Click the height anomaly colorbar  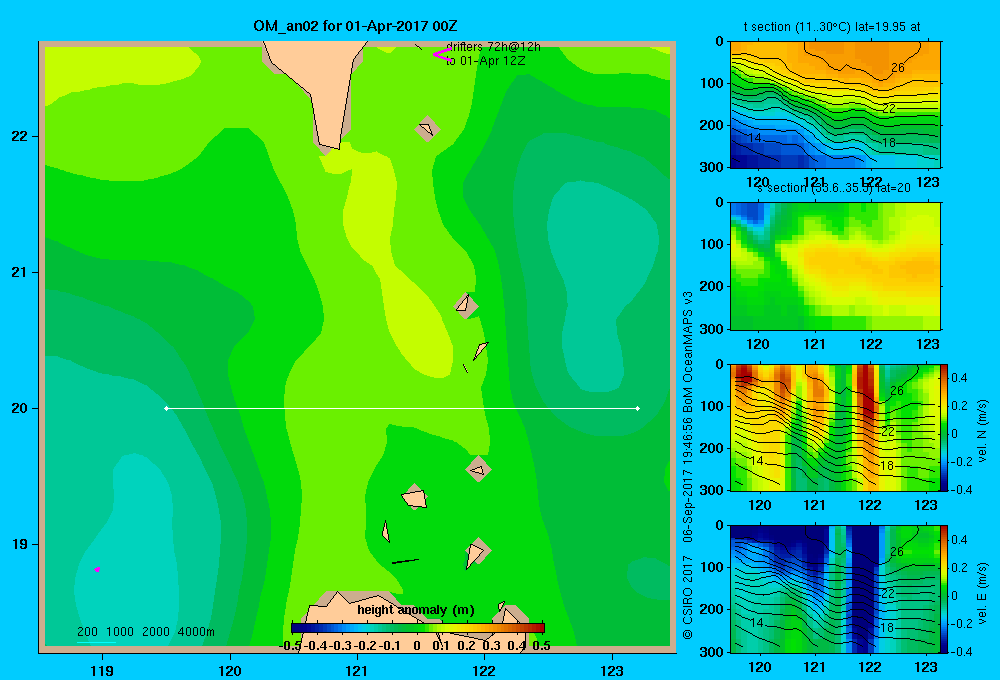click(x=418, y=628)
